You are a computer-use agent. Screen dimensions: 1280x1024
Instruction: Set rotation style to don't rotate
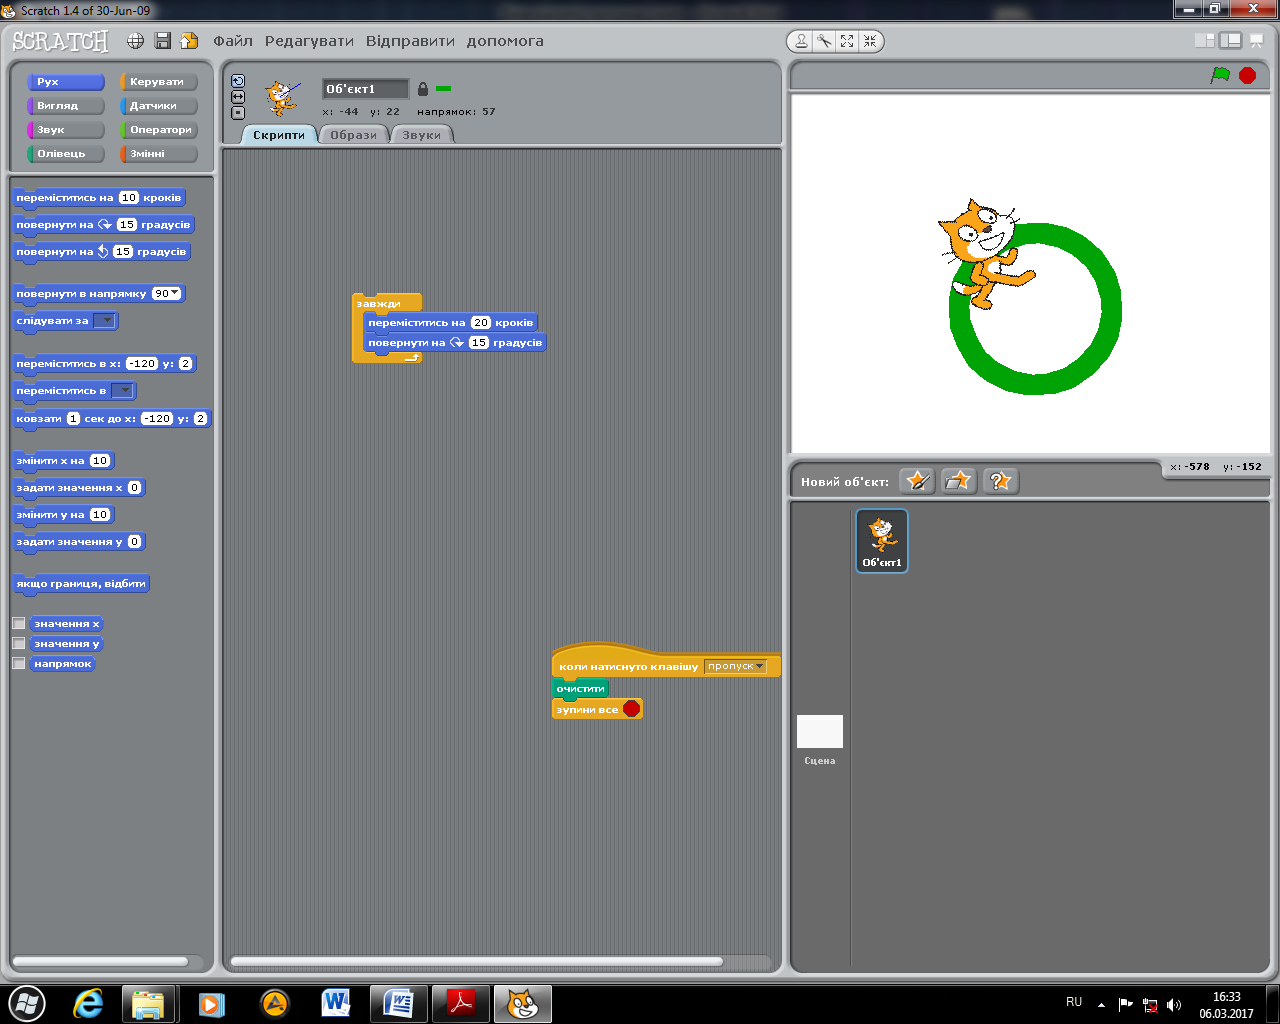[238, 113]
